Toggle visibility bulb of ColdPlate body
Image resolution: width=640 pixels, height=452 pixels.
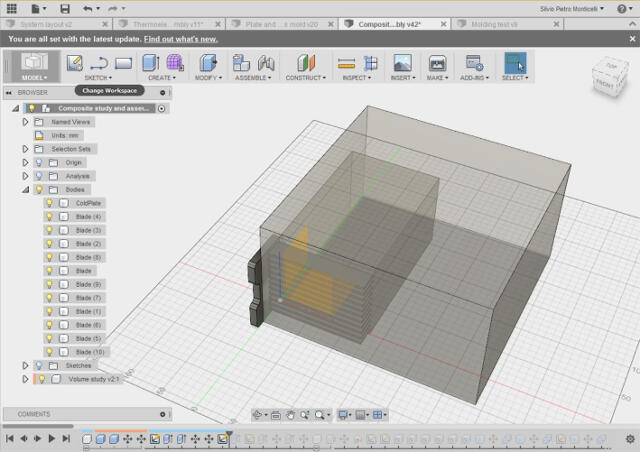49,203
